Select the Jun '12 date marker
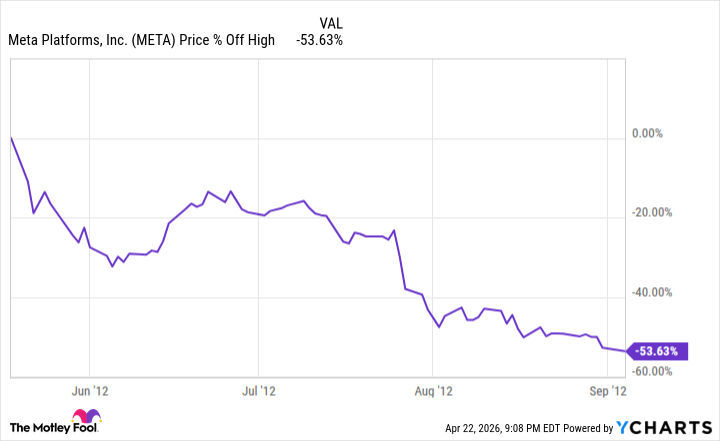The width and height of the screenshot is (720, 441). point(89,389)
